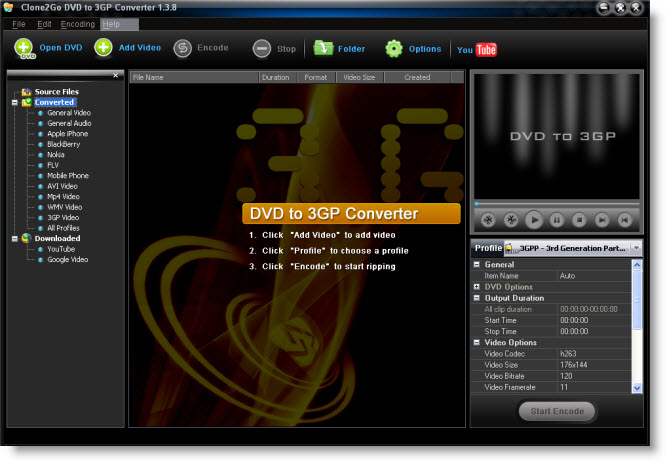
Task: Collapse the Output Duration group
Action: 477,298
